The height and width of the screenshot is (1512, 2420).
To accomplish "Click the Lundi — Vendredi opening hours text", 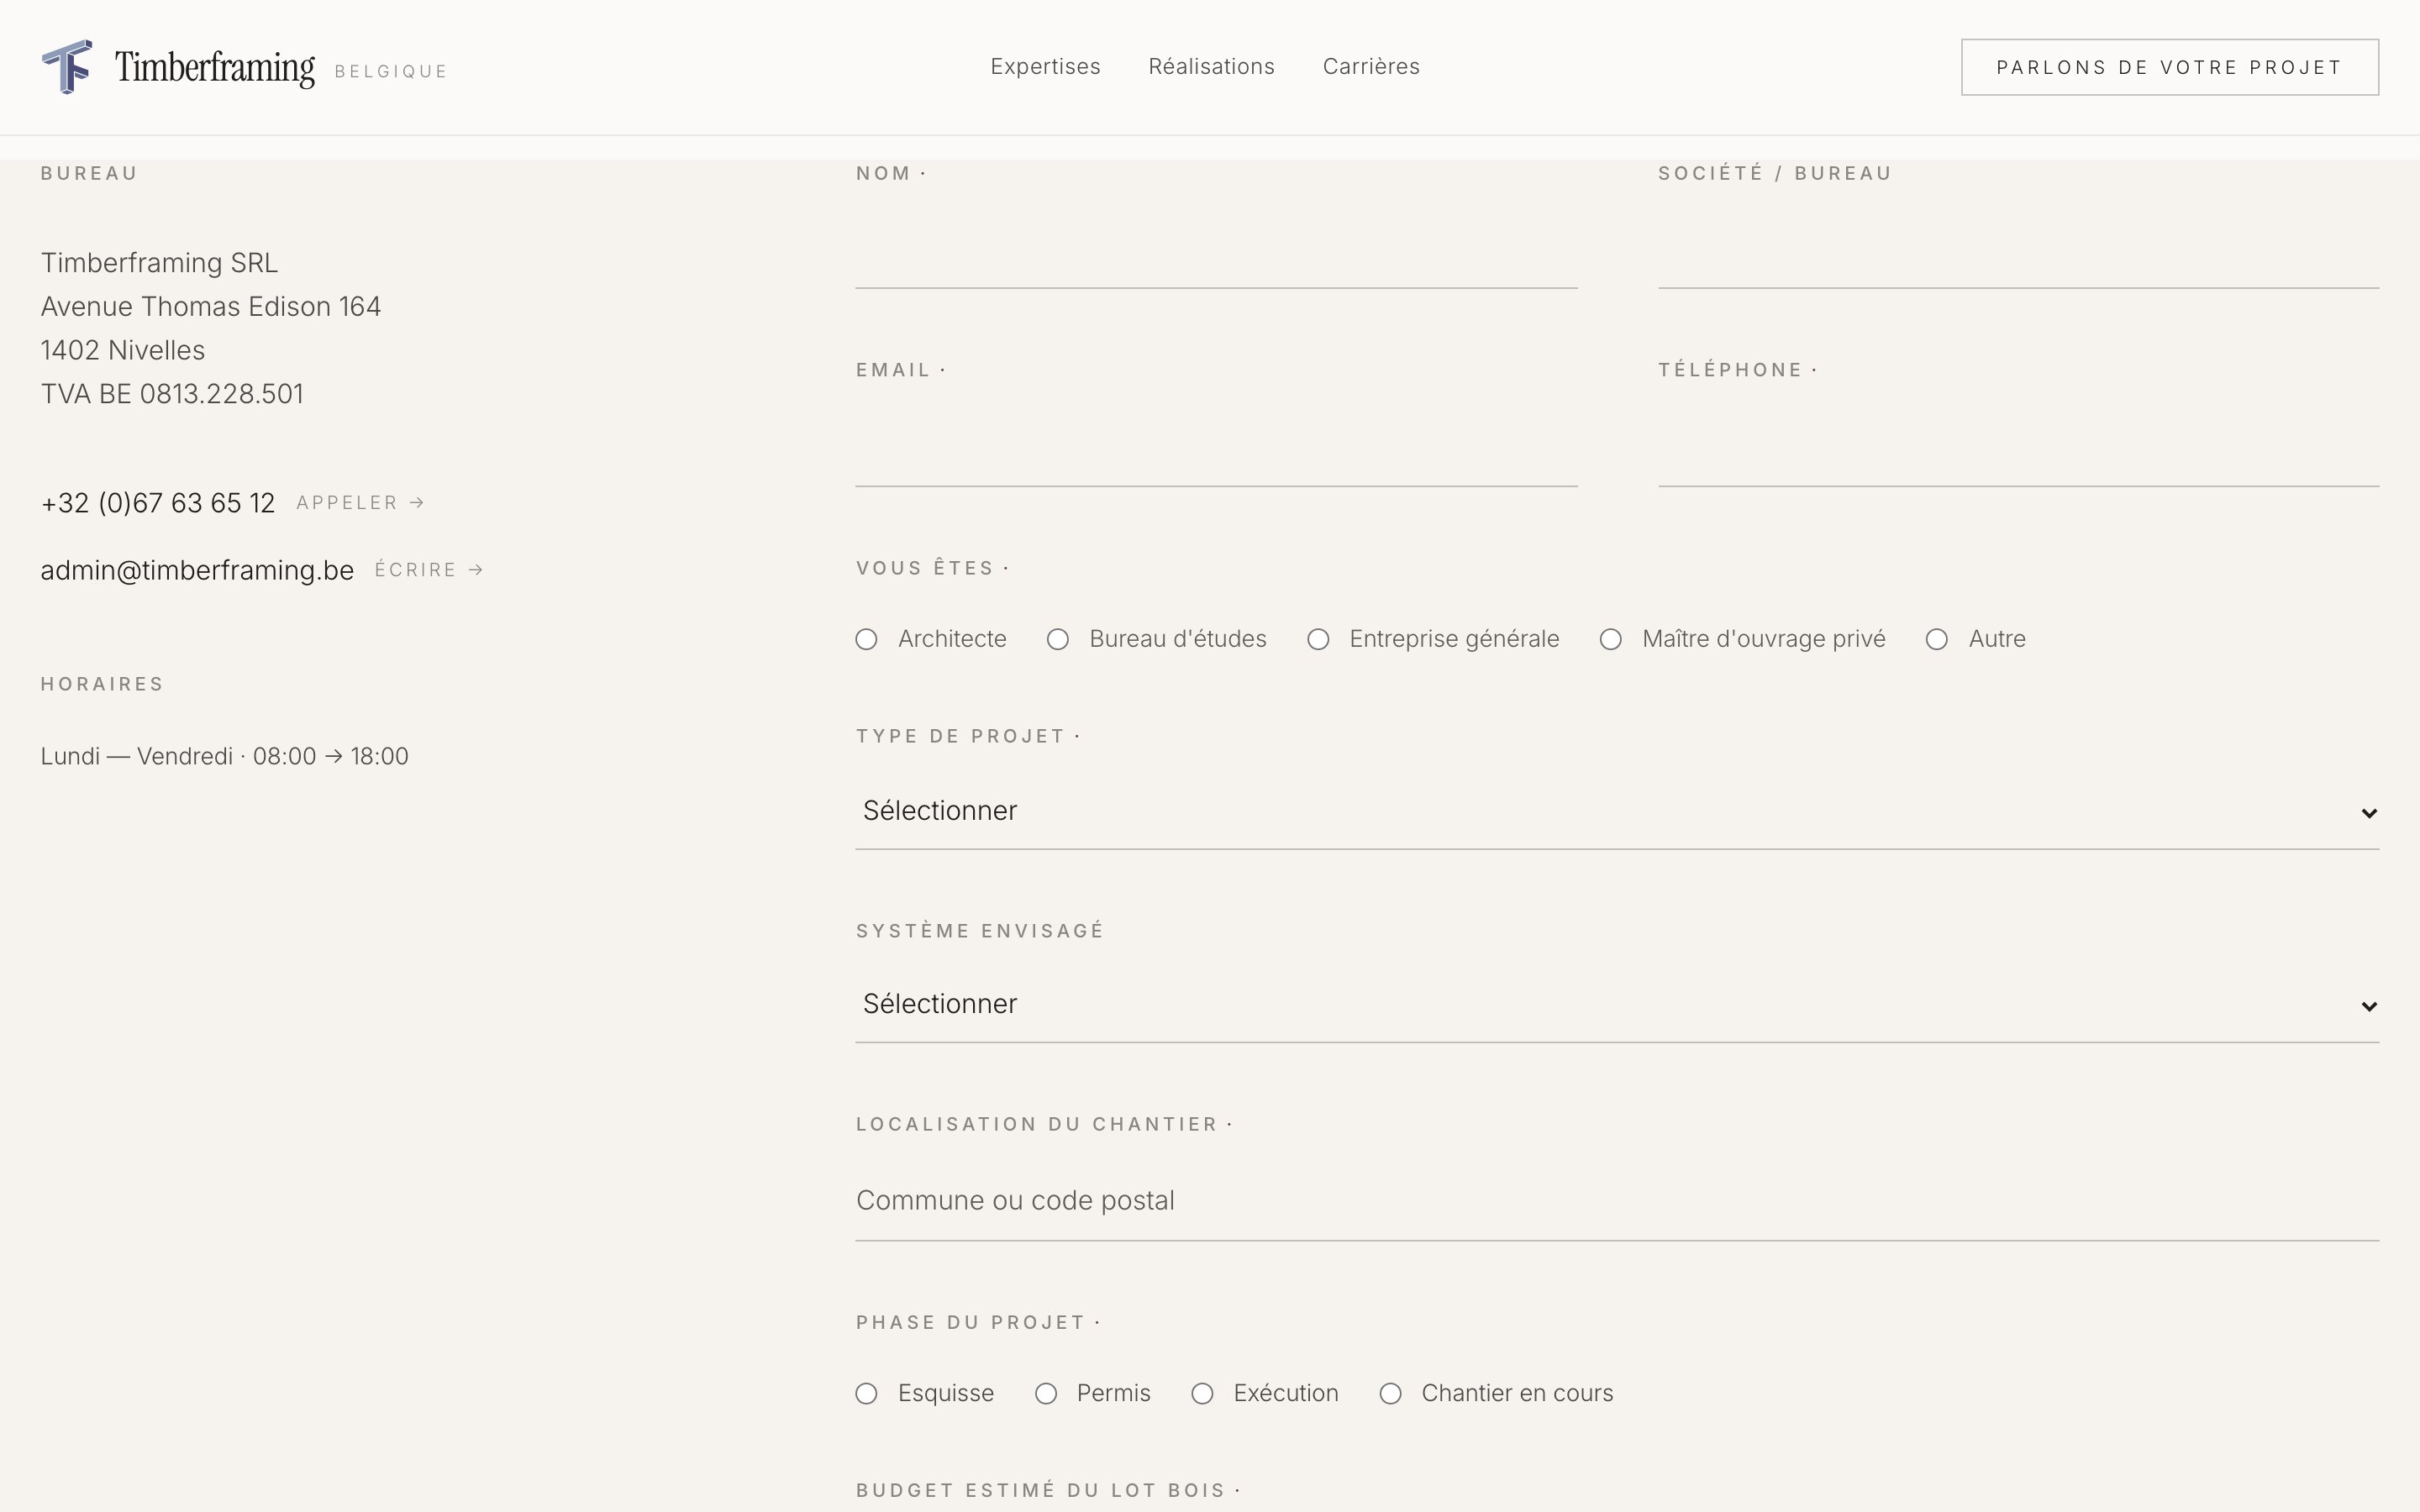I will click(224, 756).
